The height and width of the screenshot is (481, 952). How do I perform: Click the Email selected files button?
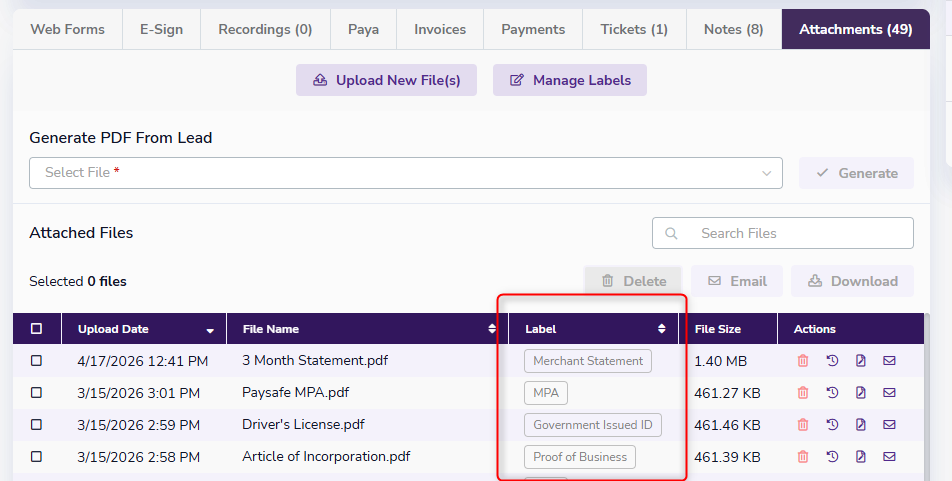pos(736,281)
